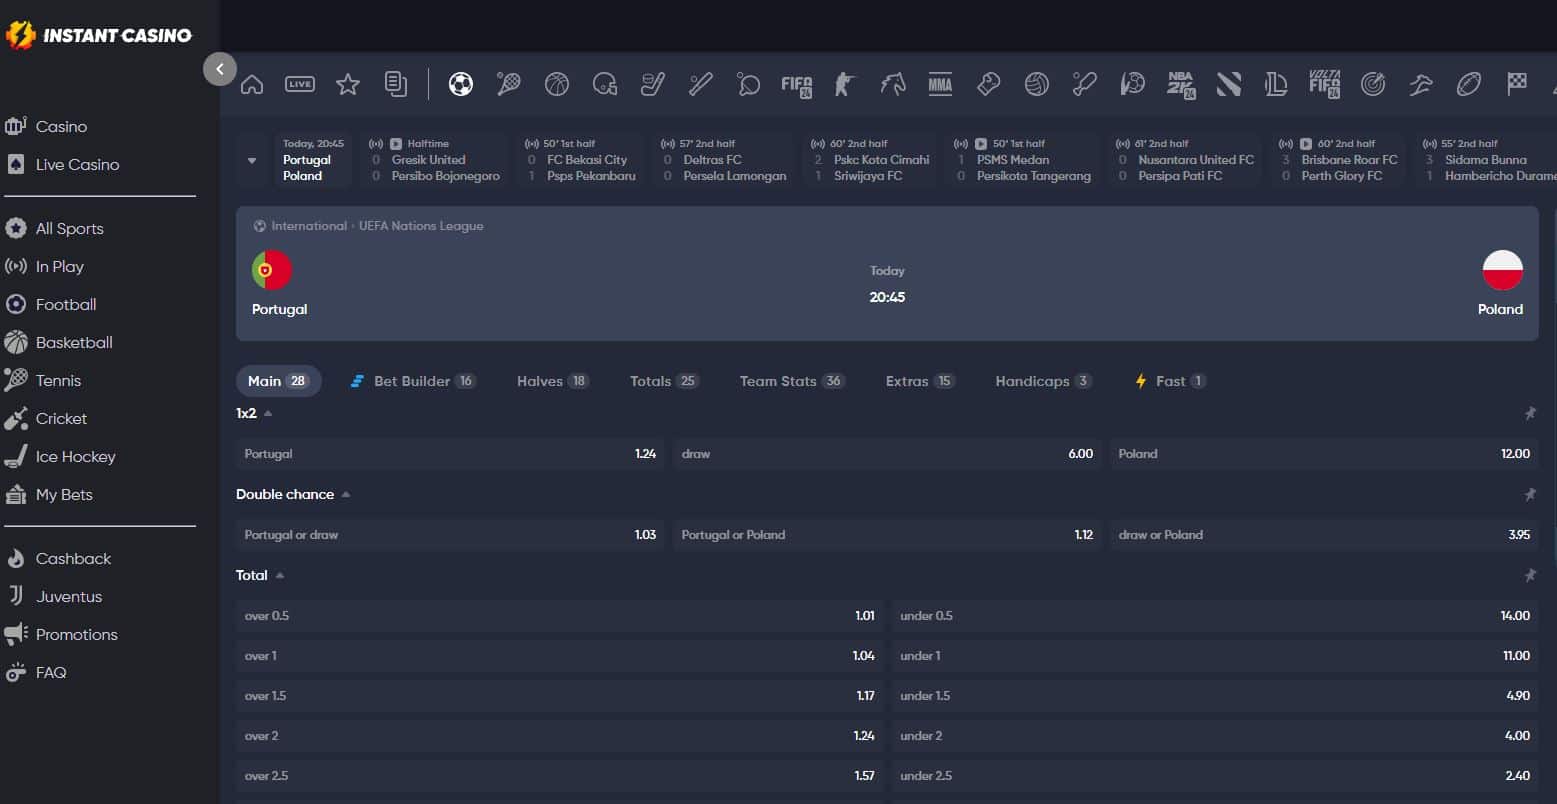
Task: Select the MMA icon
Action: 940,85
